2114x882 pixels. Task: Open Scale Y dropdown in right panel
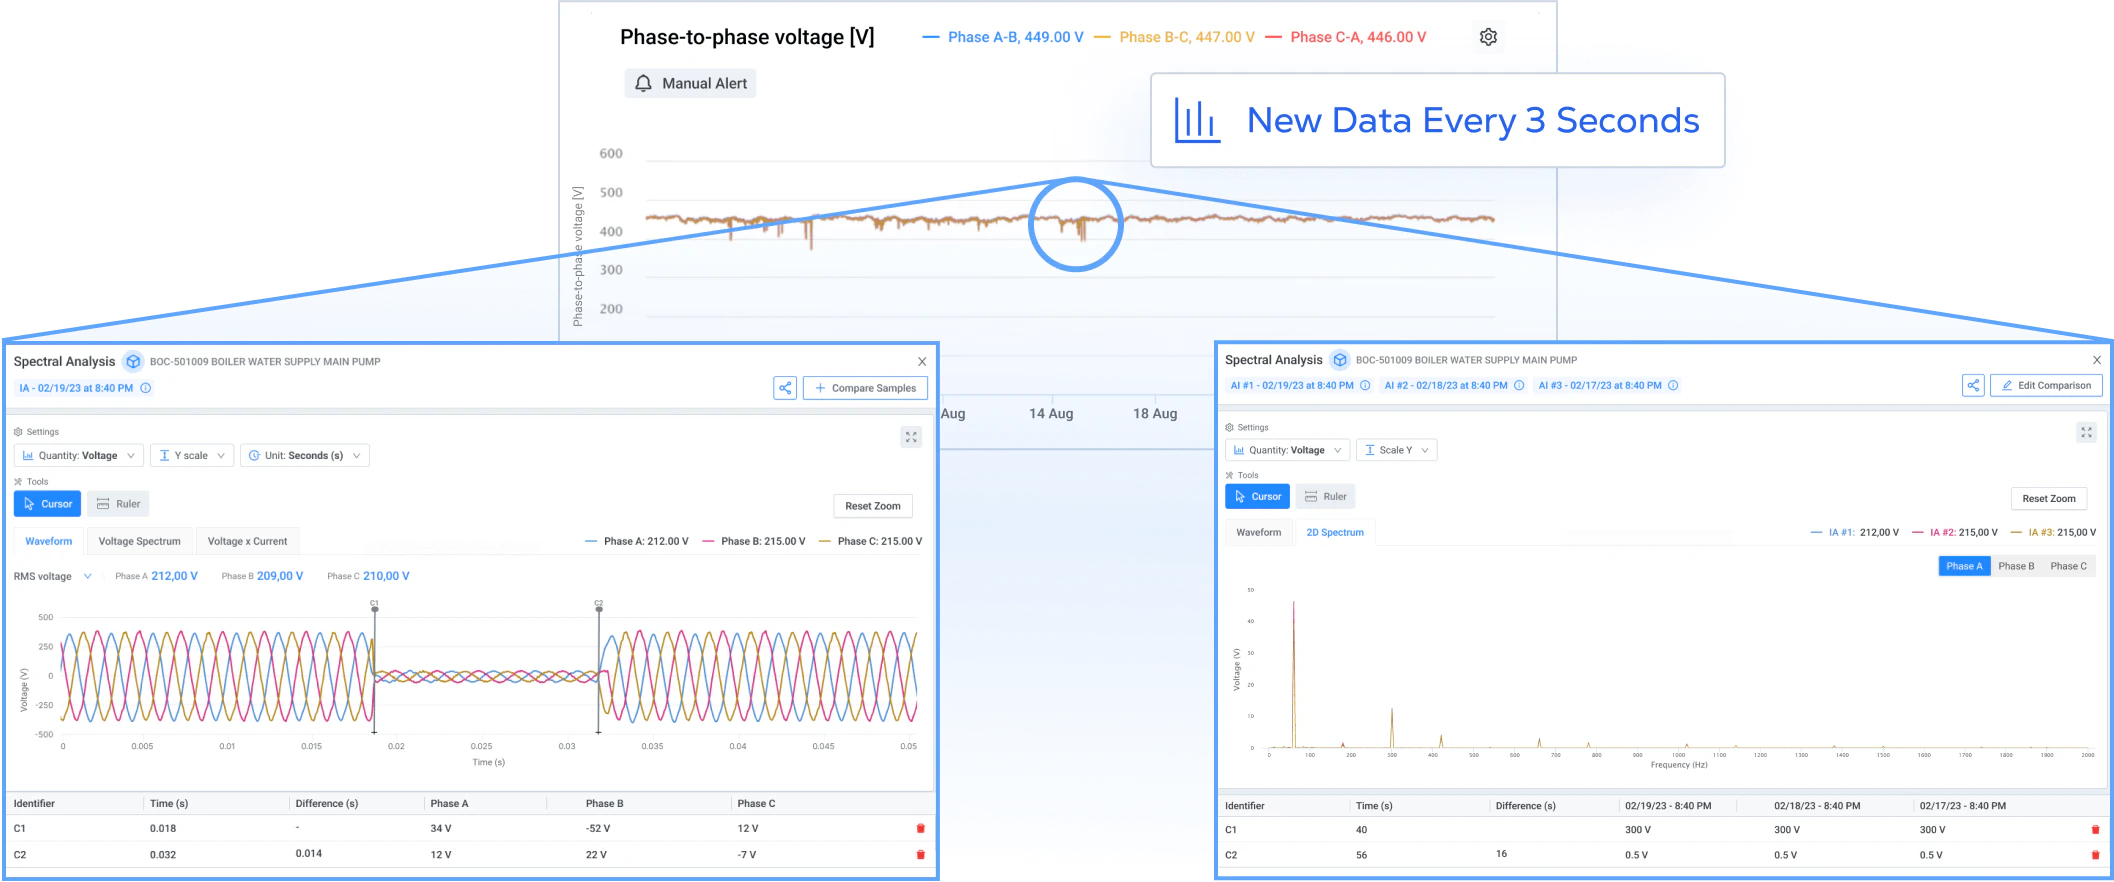1397,450
